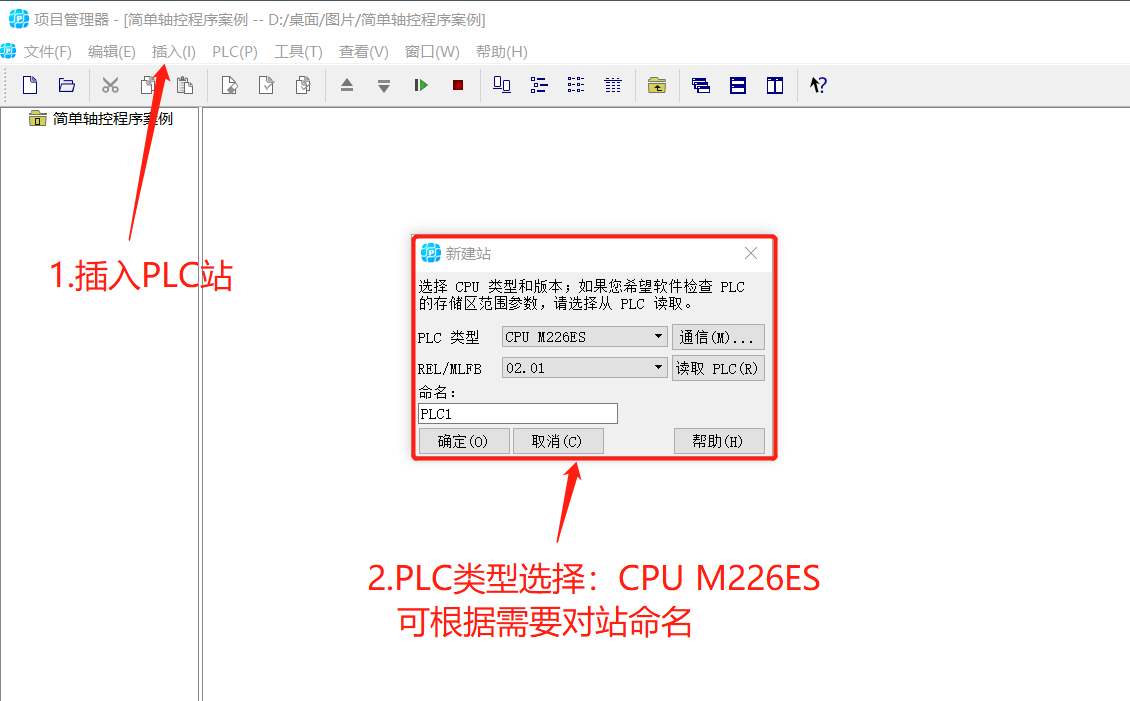Click the context help arrow icon
Screen dimensions: 1130x701
coord(817,85)
